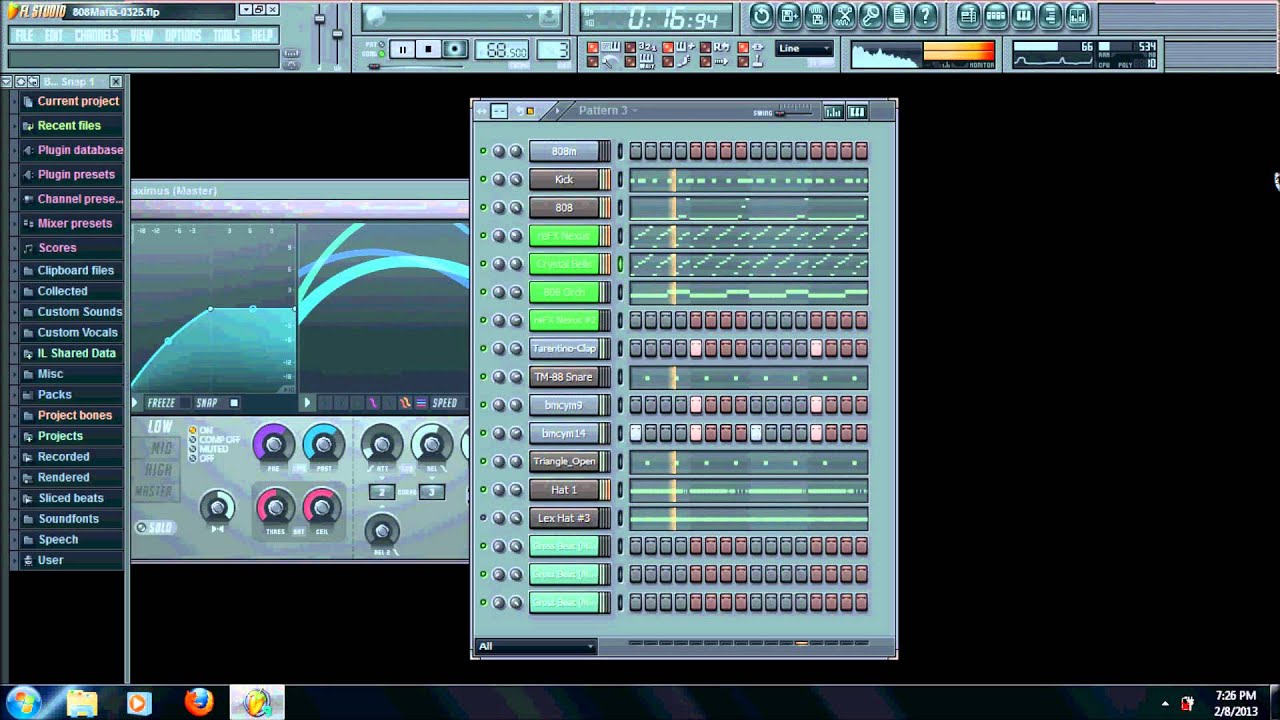Click the undo history toolbar icon

(x=762, y=15)
